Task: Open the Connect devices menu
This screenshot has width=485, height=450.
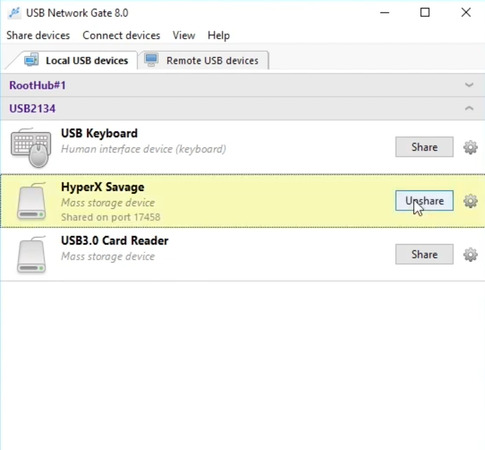Action: point(121,35)
